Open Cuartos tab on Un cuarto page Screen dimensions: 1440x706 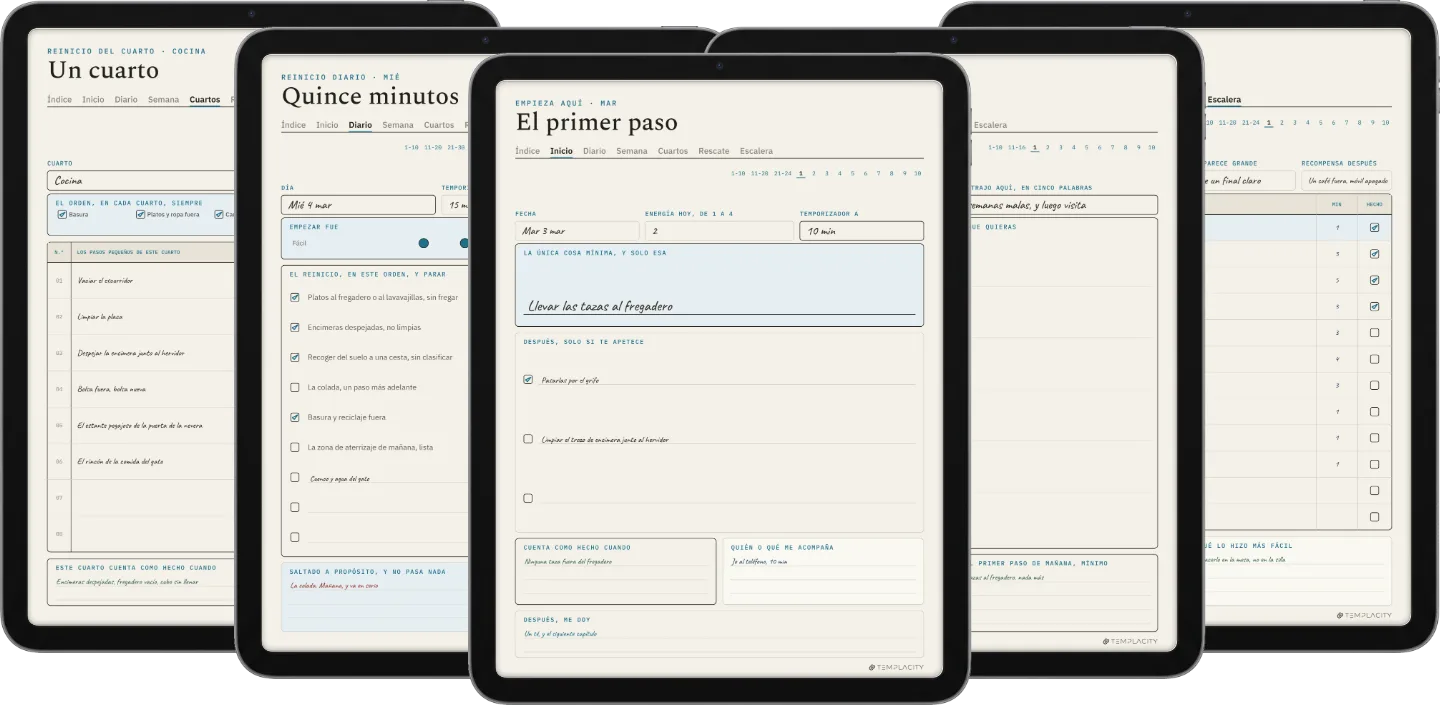point(204,99)
